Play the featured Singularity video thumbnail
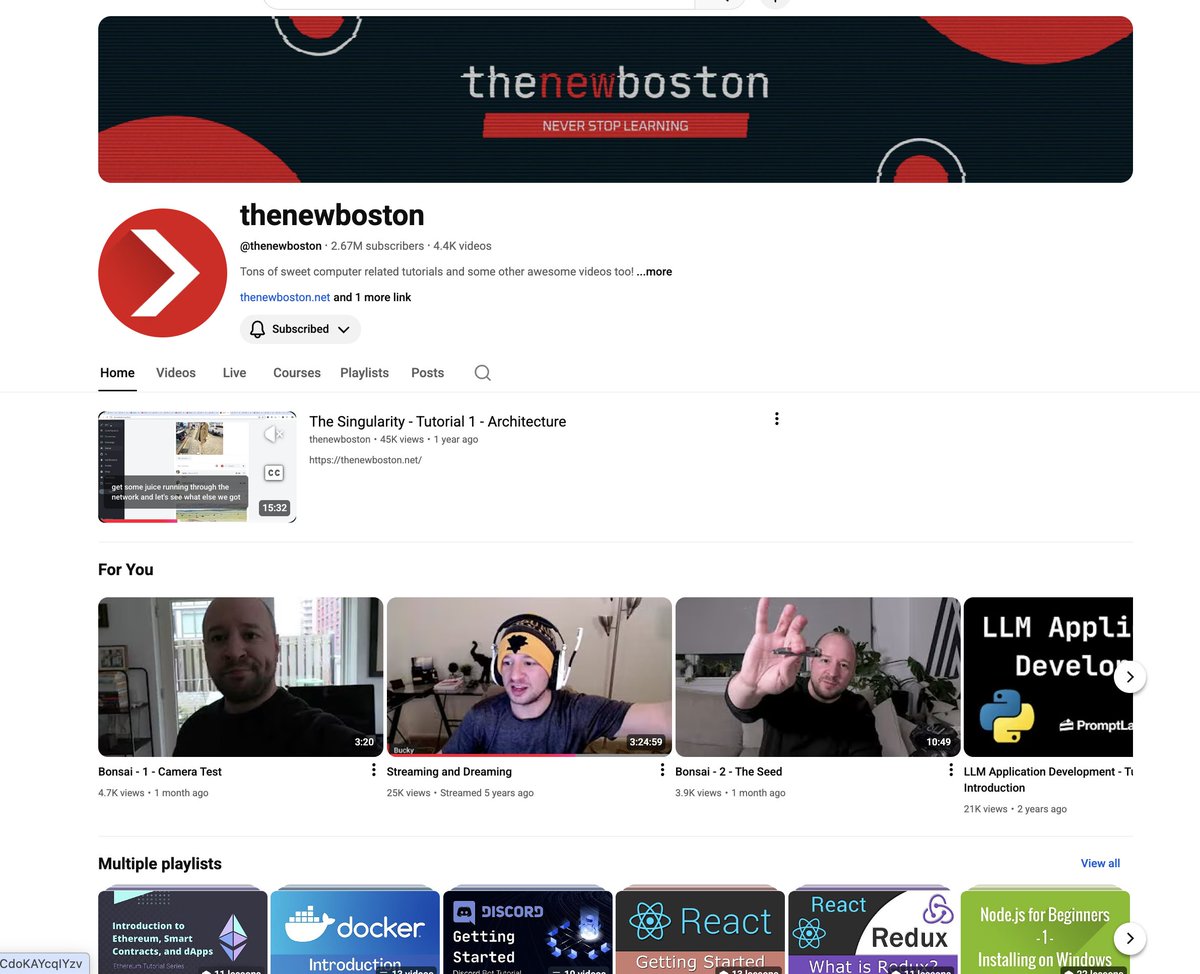The width and height of the screenshot is (1200, 974). (197, 467)
